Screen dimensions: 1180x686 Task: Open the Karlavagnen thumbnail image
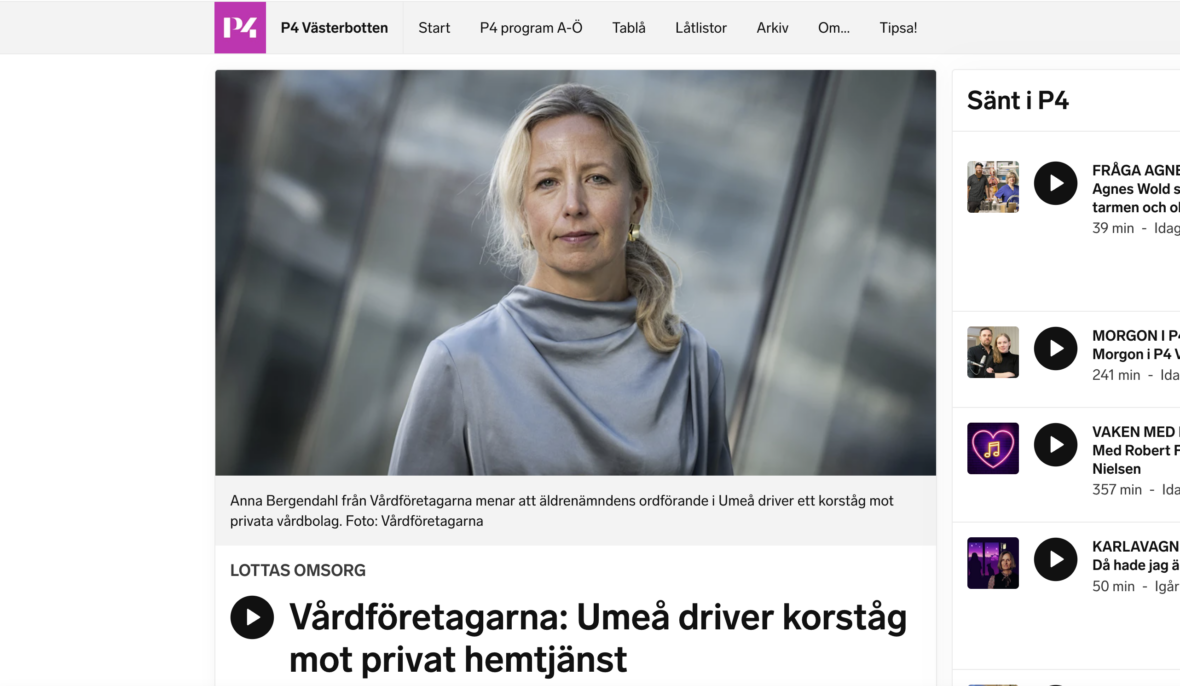(993, 563)
